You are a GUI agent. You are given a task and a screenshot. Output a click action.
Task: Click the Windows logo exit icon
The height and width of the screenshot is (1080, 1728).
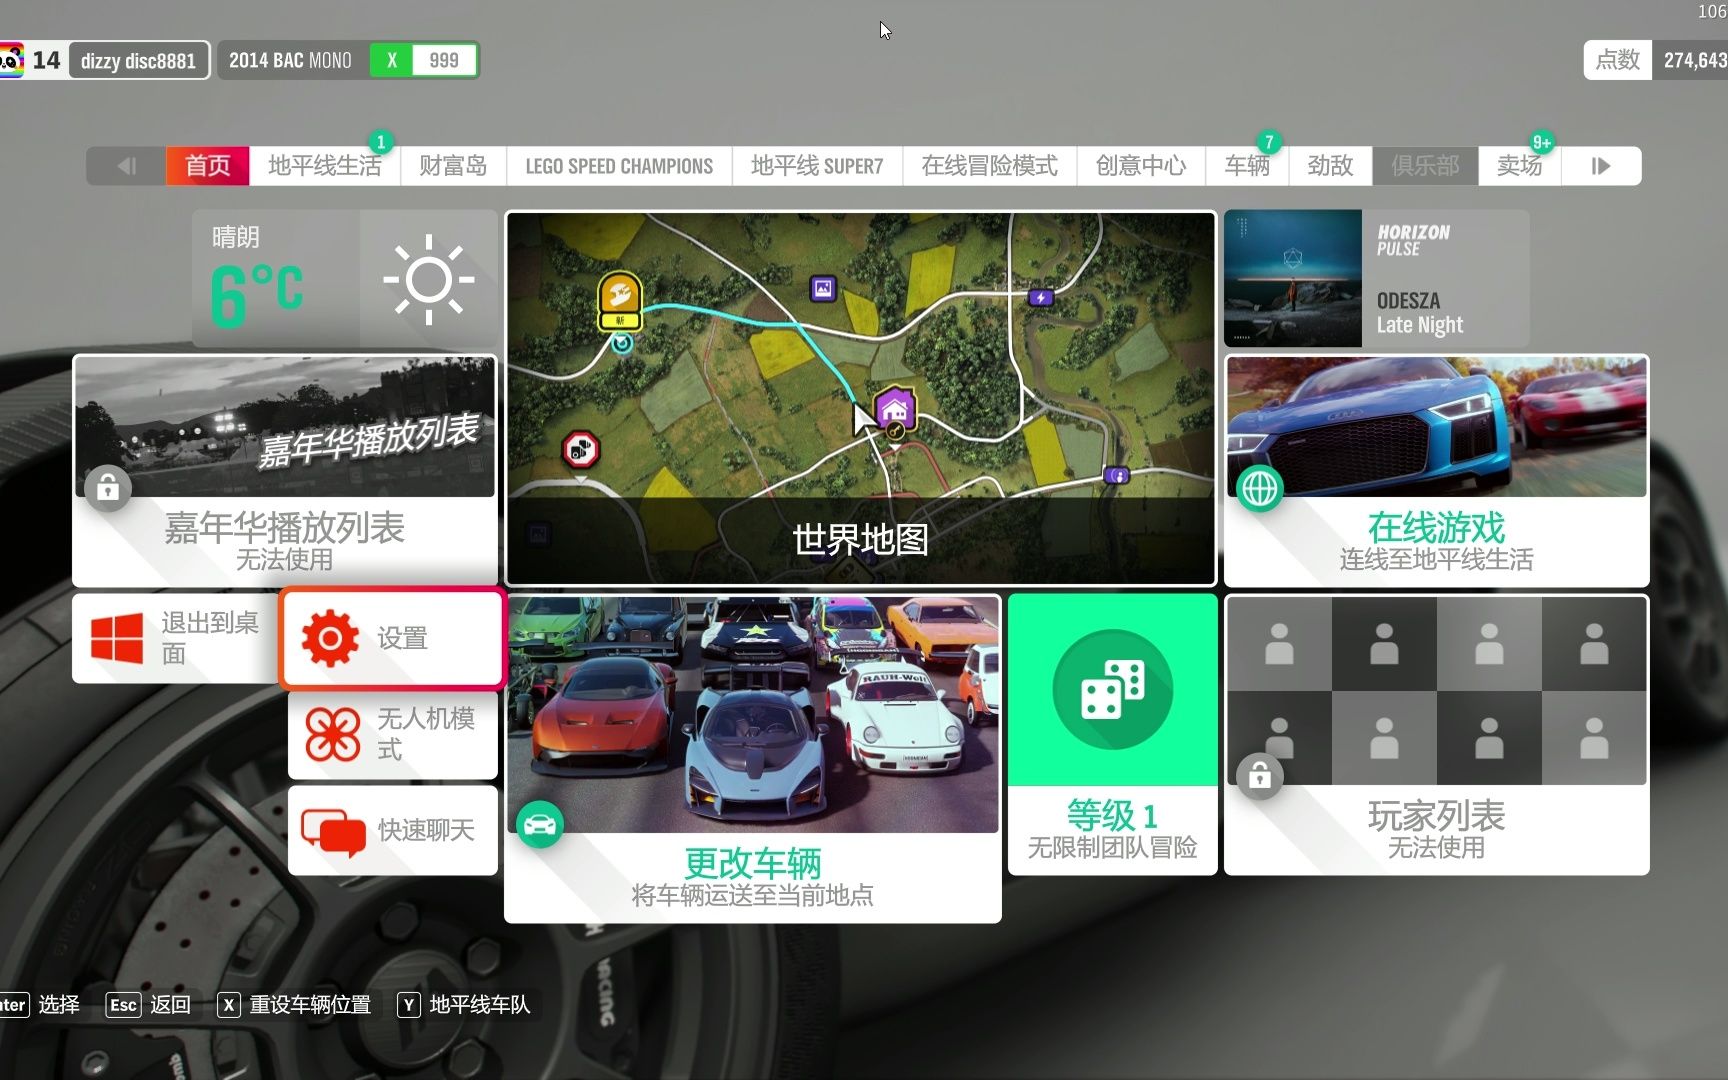117,638
